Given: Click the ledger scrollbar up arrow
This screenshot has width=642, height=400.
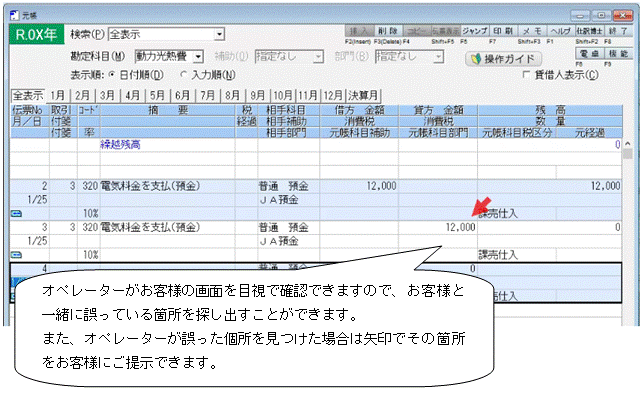Looking at the screenshot, I should pyautogui.click(x=627, y=144).
